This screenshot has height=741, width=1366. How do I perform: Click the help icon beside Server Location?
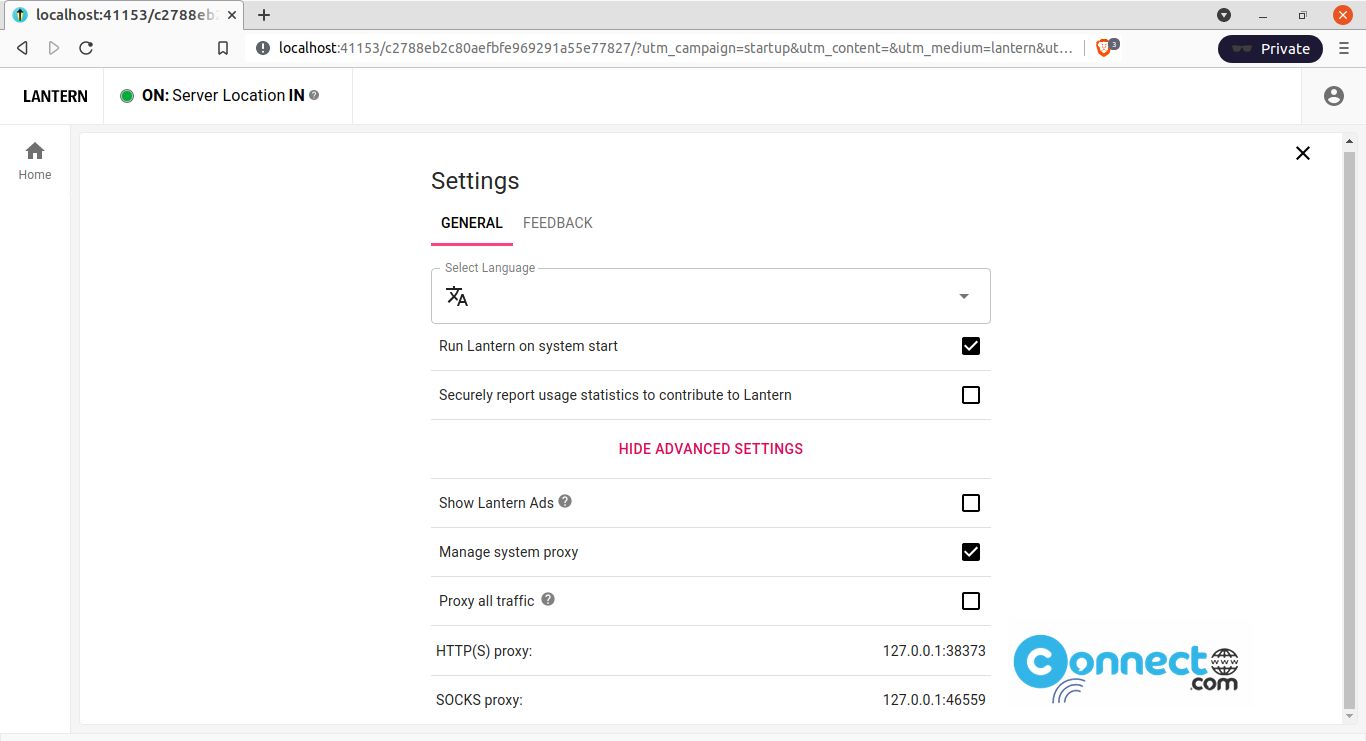(x=314, y=95)
